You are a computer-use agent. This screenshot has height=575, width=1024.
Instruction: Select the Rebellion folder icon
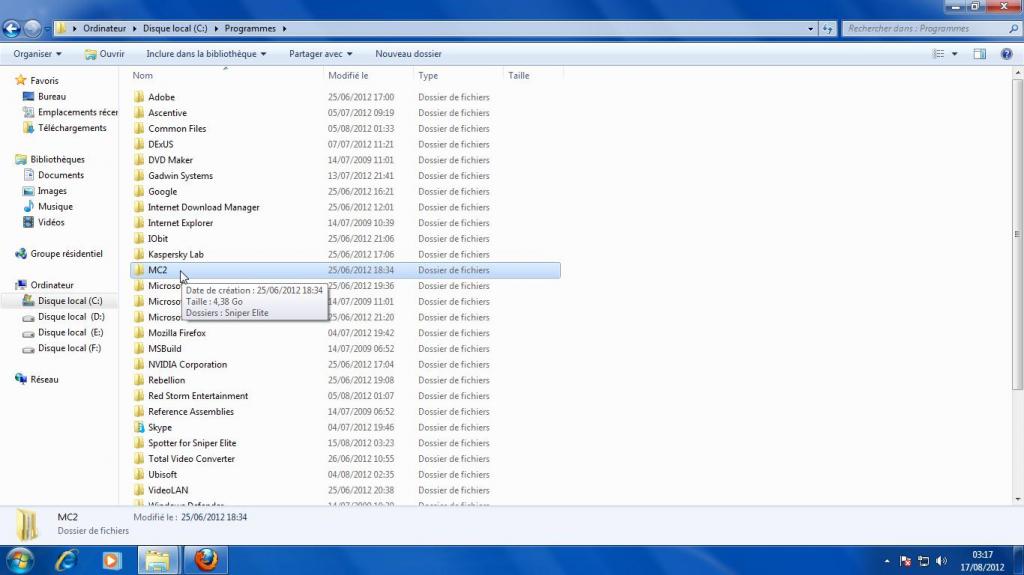(x=138, y=380)
